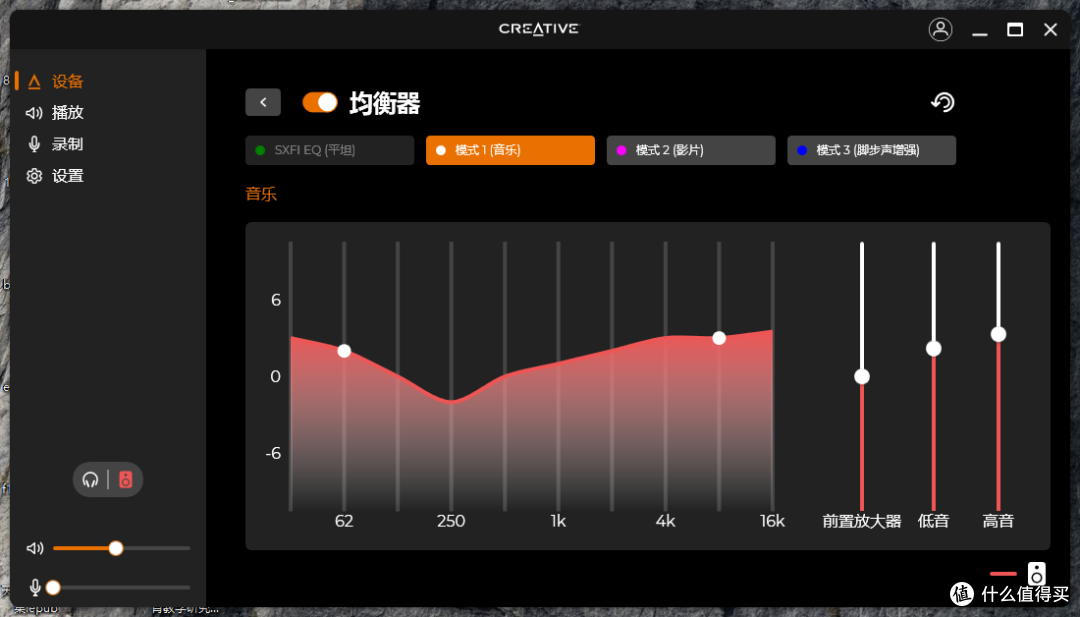Screen dimensions: 1080x617
Task: Select the red speaker output icon
Action: pos(125,479)
